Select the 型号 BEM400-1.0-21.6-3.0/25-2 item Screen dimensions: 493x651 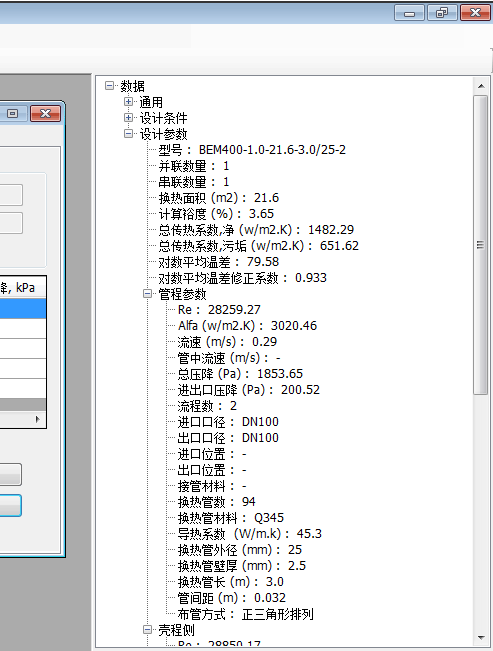point(252,150)
